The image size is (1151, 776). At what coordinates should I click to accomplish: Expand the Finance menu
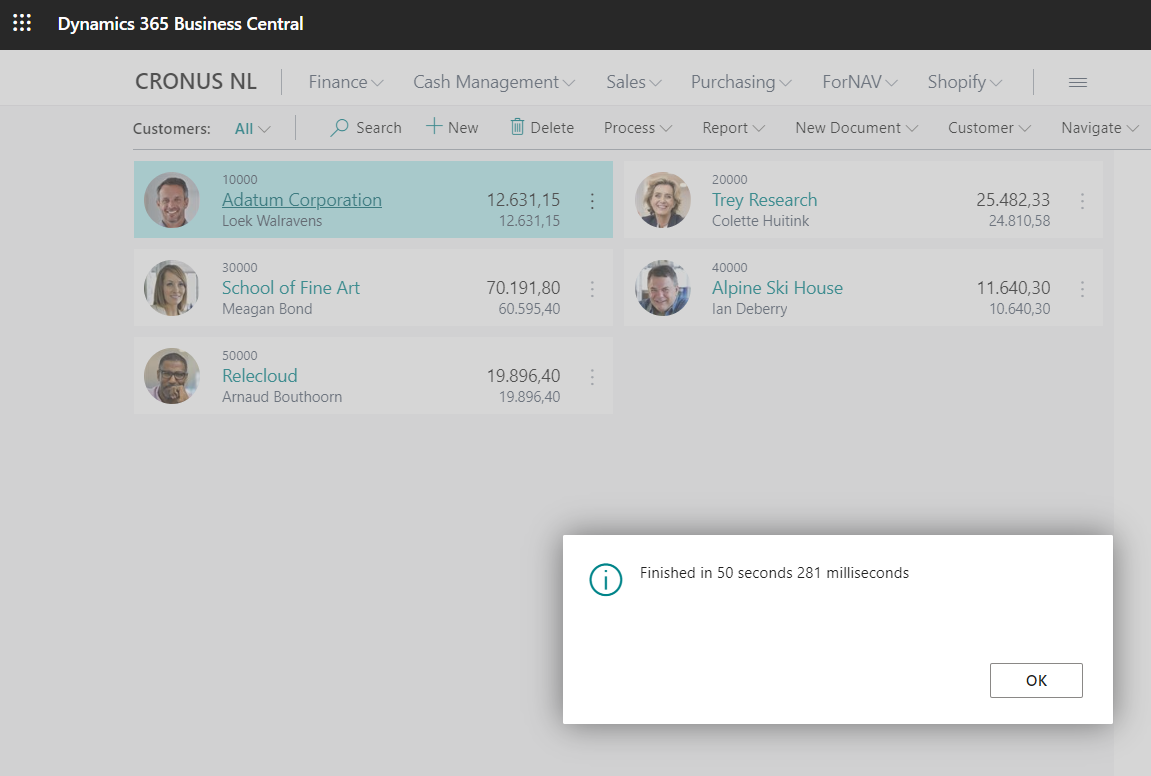346,83
